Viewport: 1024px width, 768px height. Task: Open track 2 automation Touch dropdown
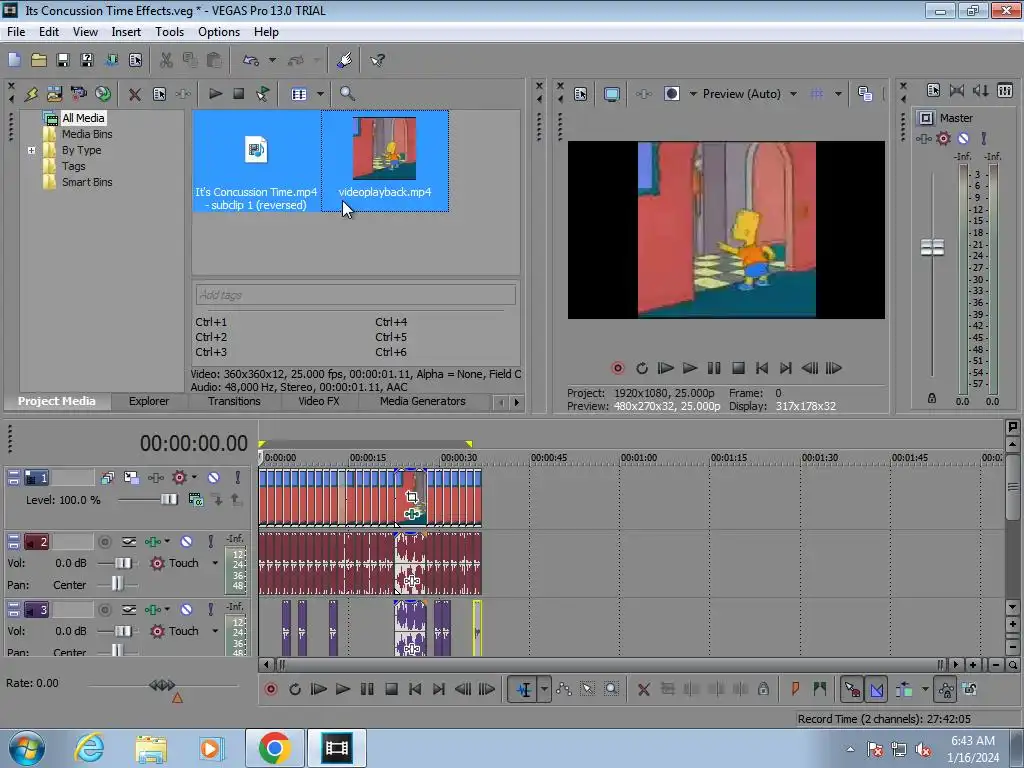point(215,563)
